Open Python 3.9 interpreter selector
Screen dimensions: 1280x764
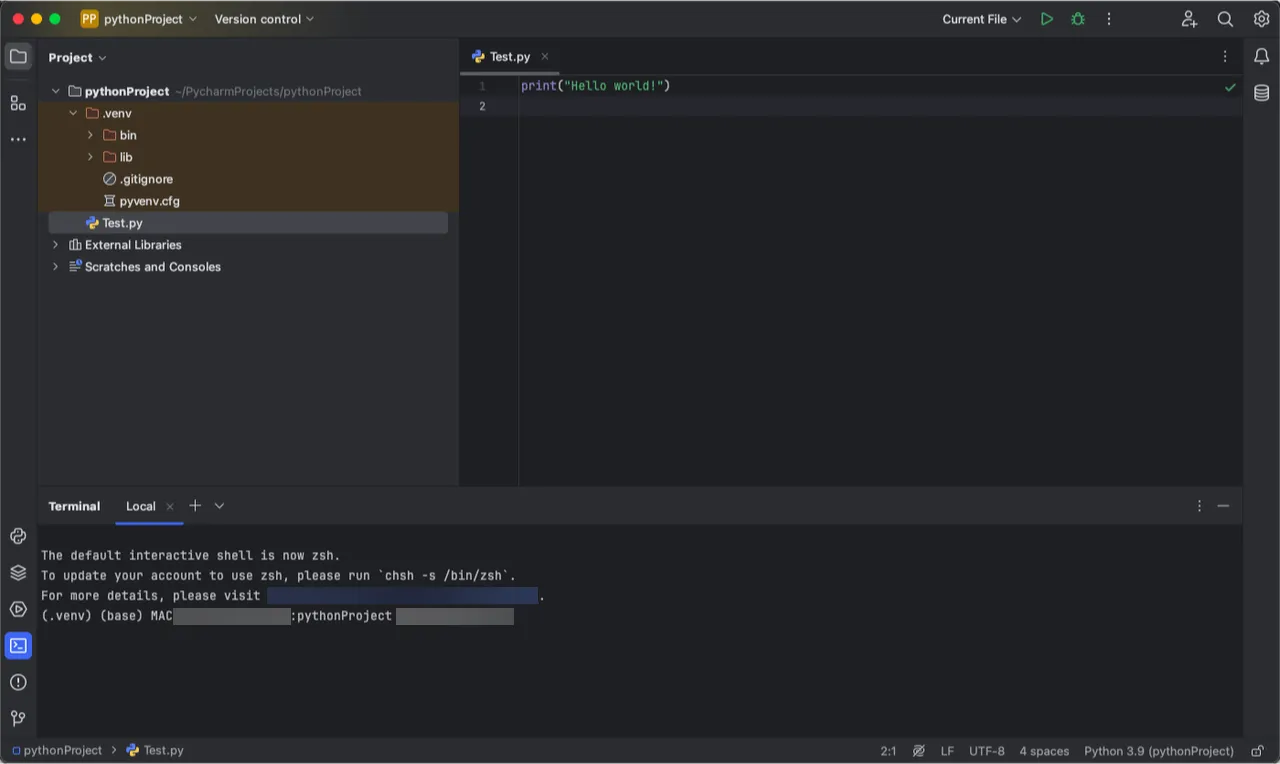[1159, 751]
